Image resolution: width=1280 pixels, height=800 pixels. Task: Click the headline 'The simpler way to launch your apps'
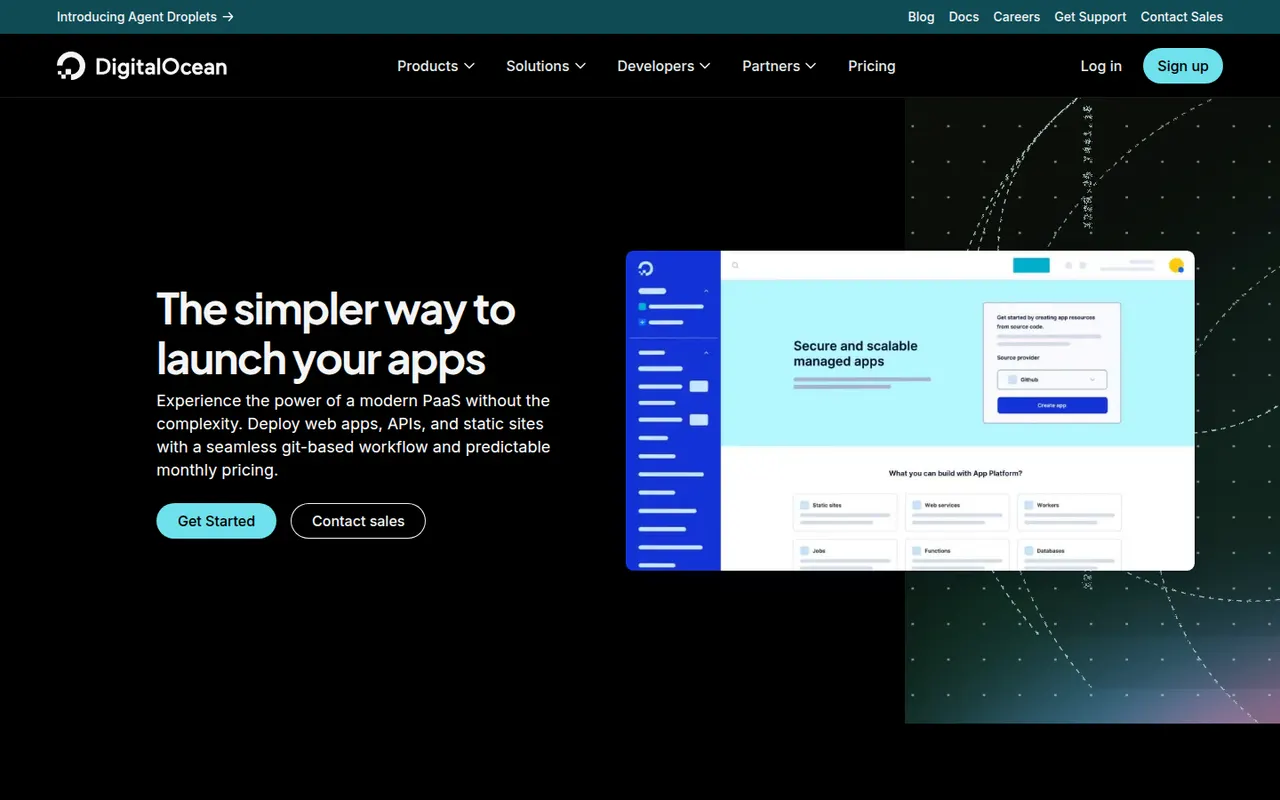(x=336, y=334)
